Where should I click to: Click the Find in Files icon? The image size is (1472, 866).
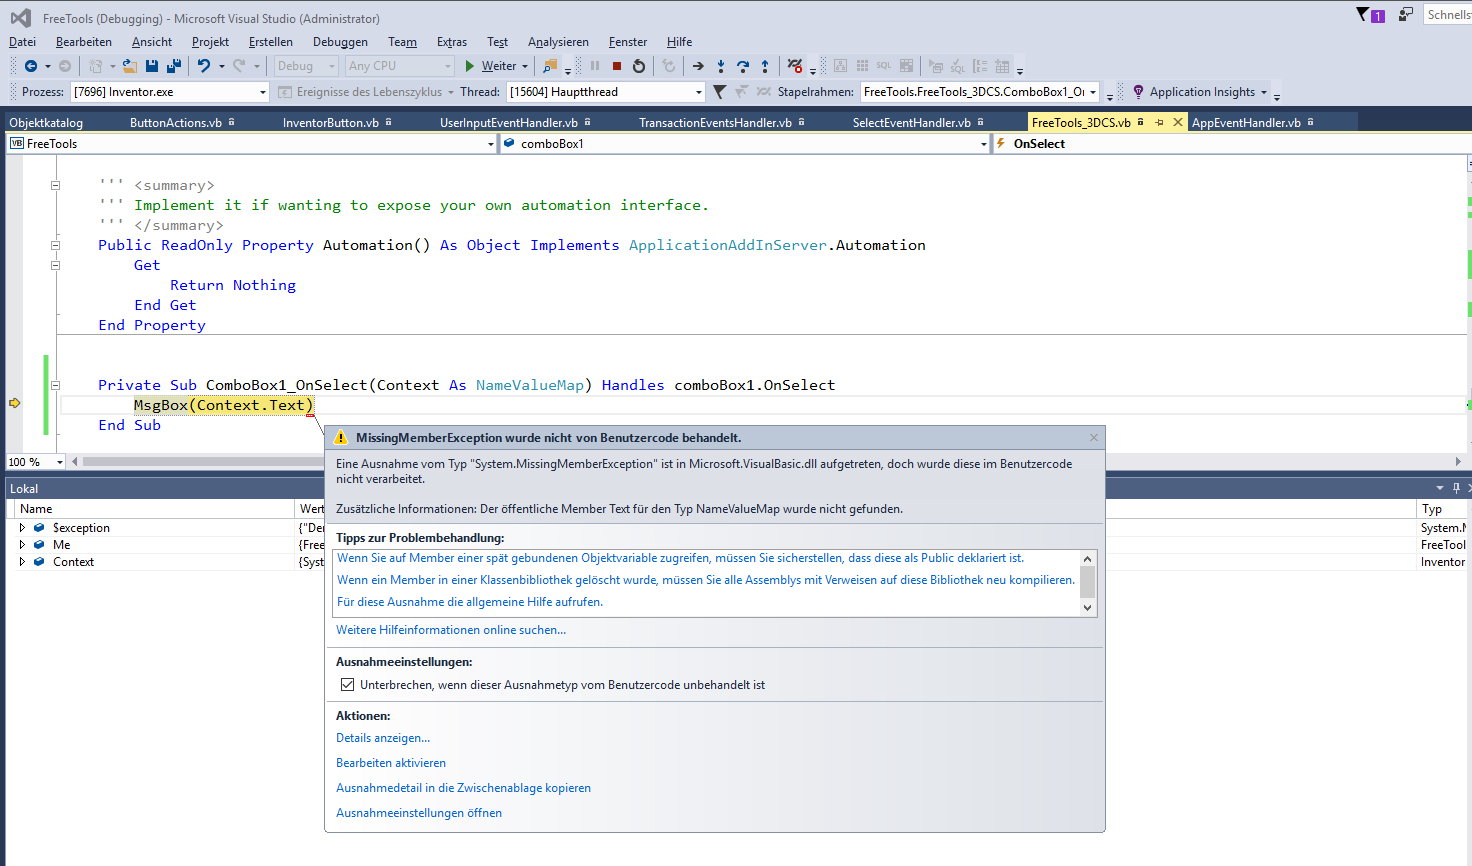point(549,66)
